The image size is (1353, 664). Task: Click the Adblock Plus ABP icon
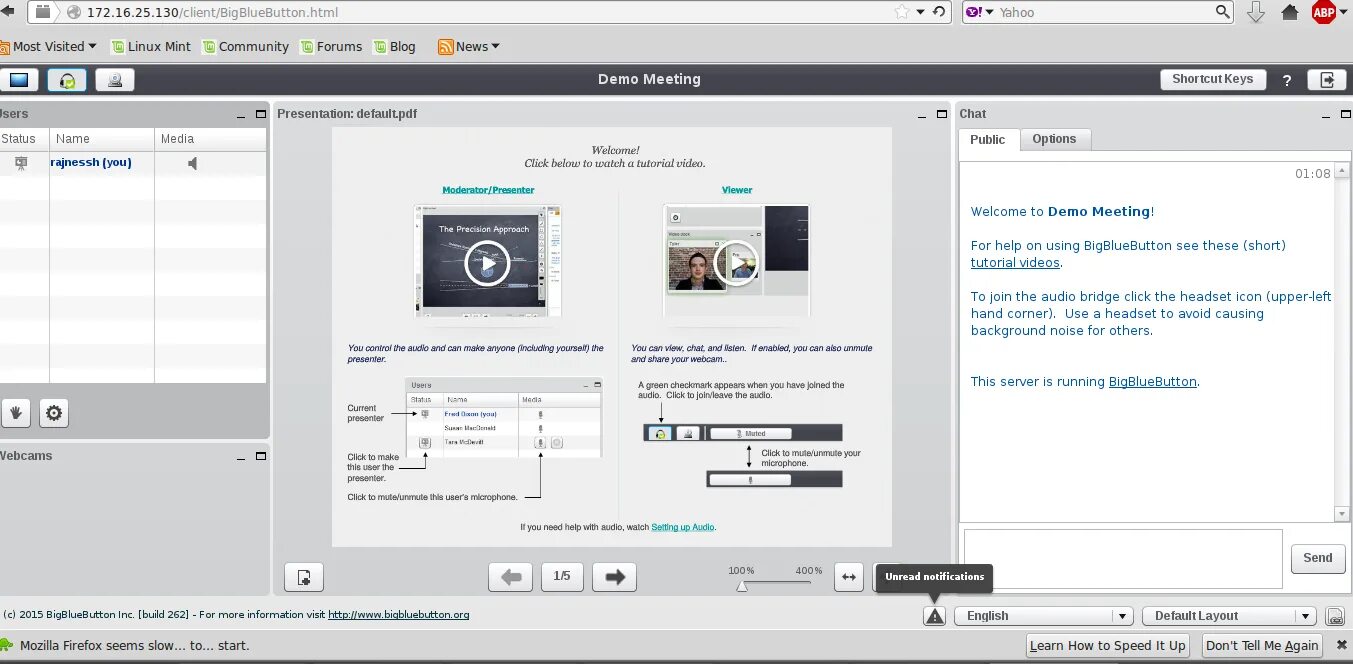pos(1324,12)
